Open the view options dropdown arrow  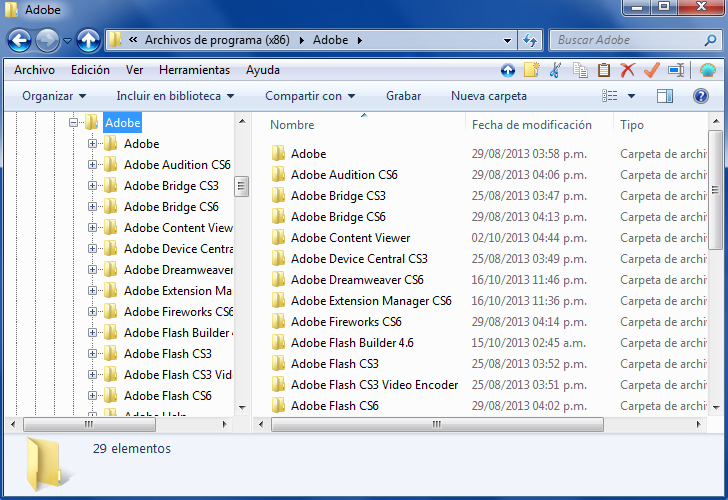point(631,96)
